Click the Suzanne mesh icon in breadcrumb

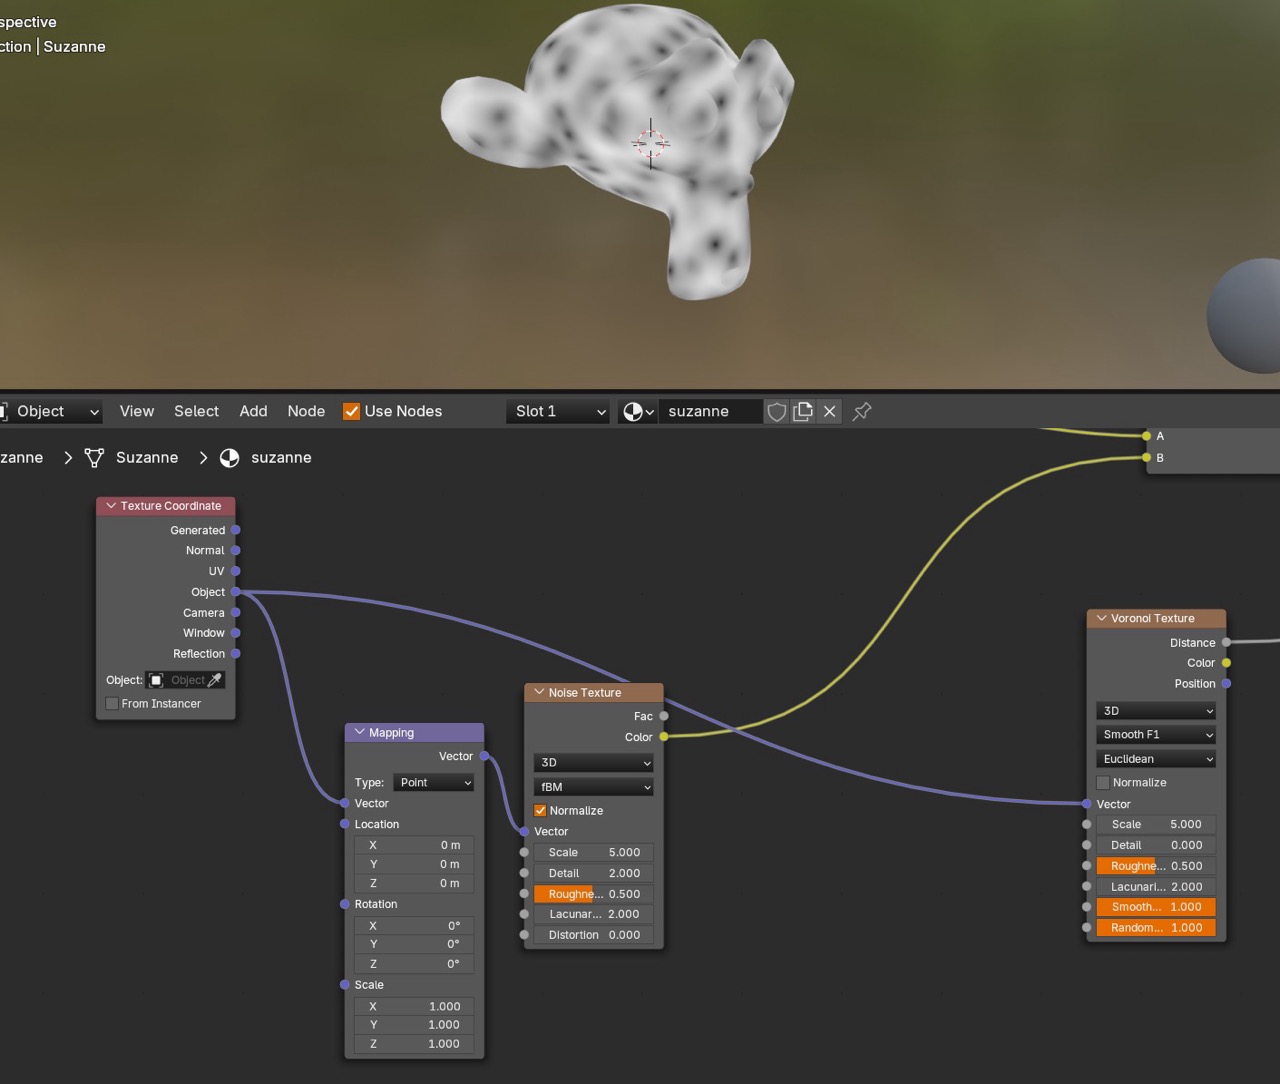[x=95, y=458]
